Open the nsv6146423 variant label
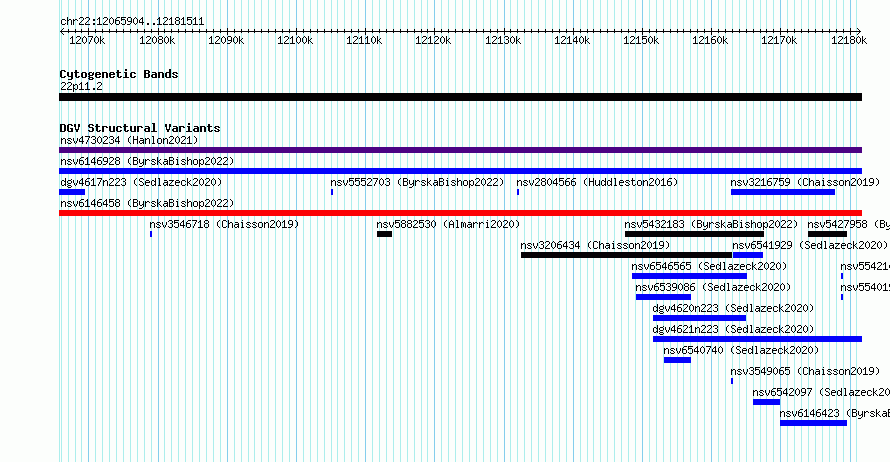The image size is (890, 462). (834, 413)
